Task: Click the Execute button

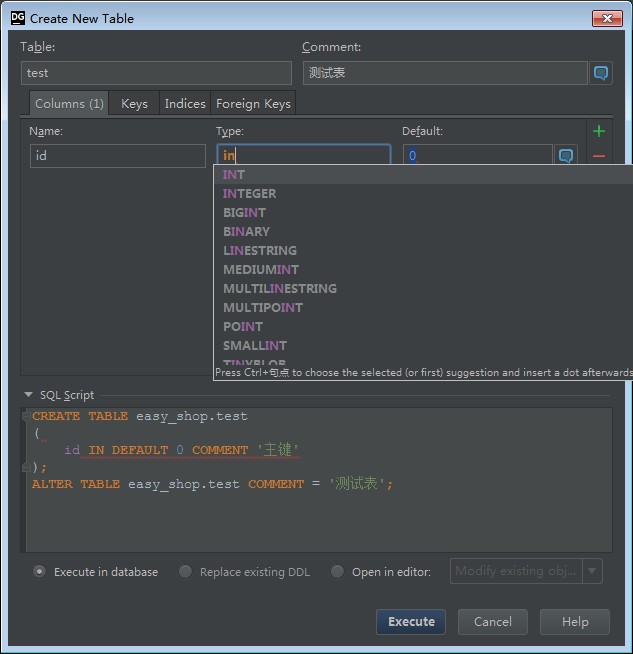Action: [411, 621]
